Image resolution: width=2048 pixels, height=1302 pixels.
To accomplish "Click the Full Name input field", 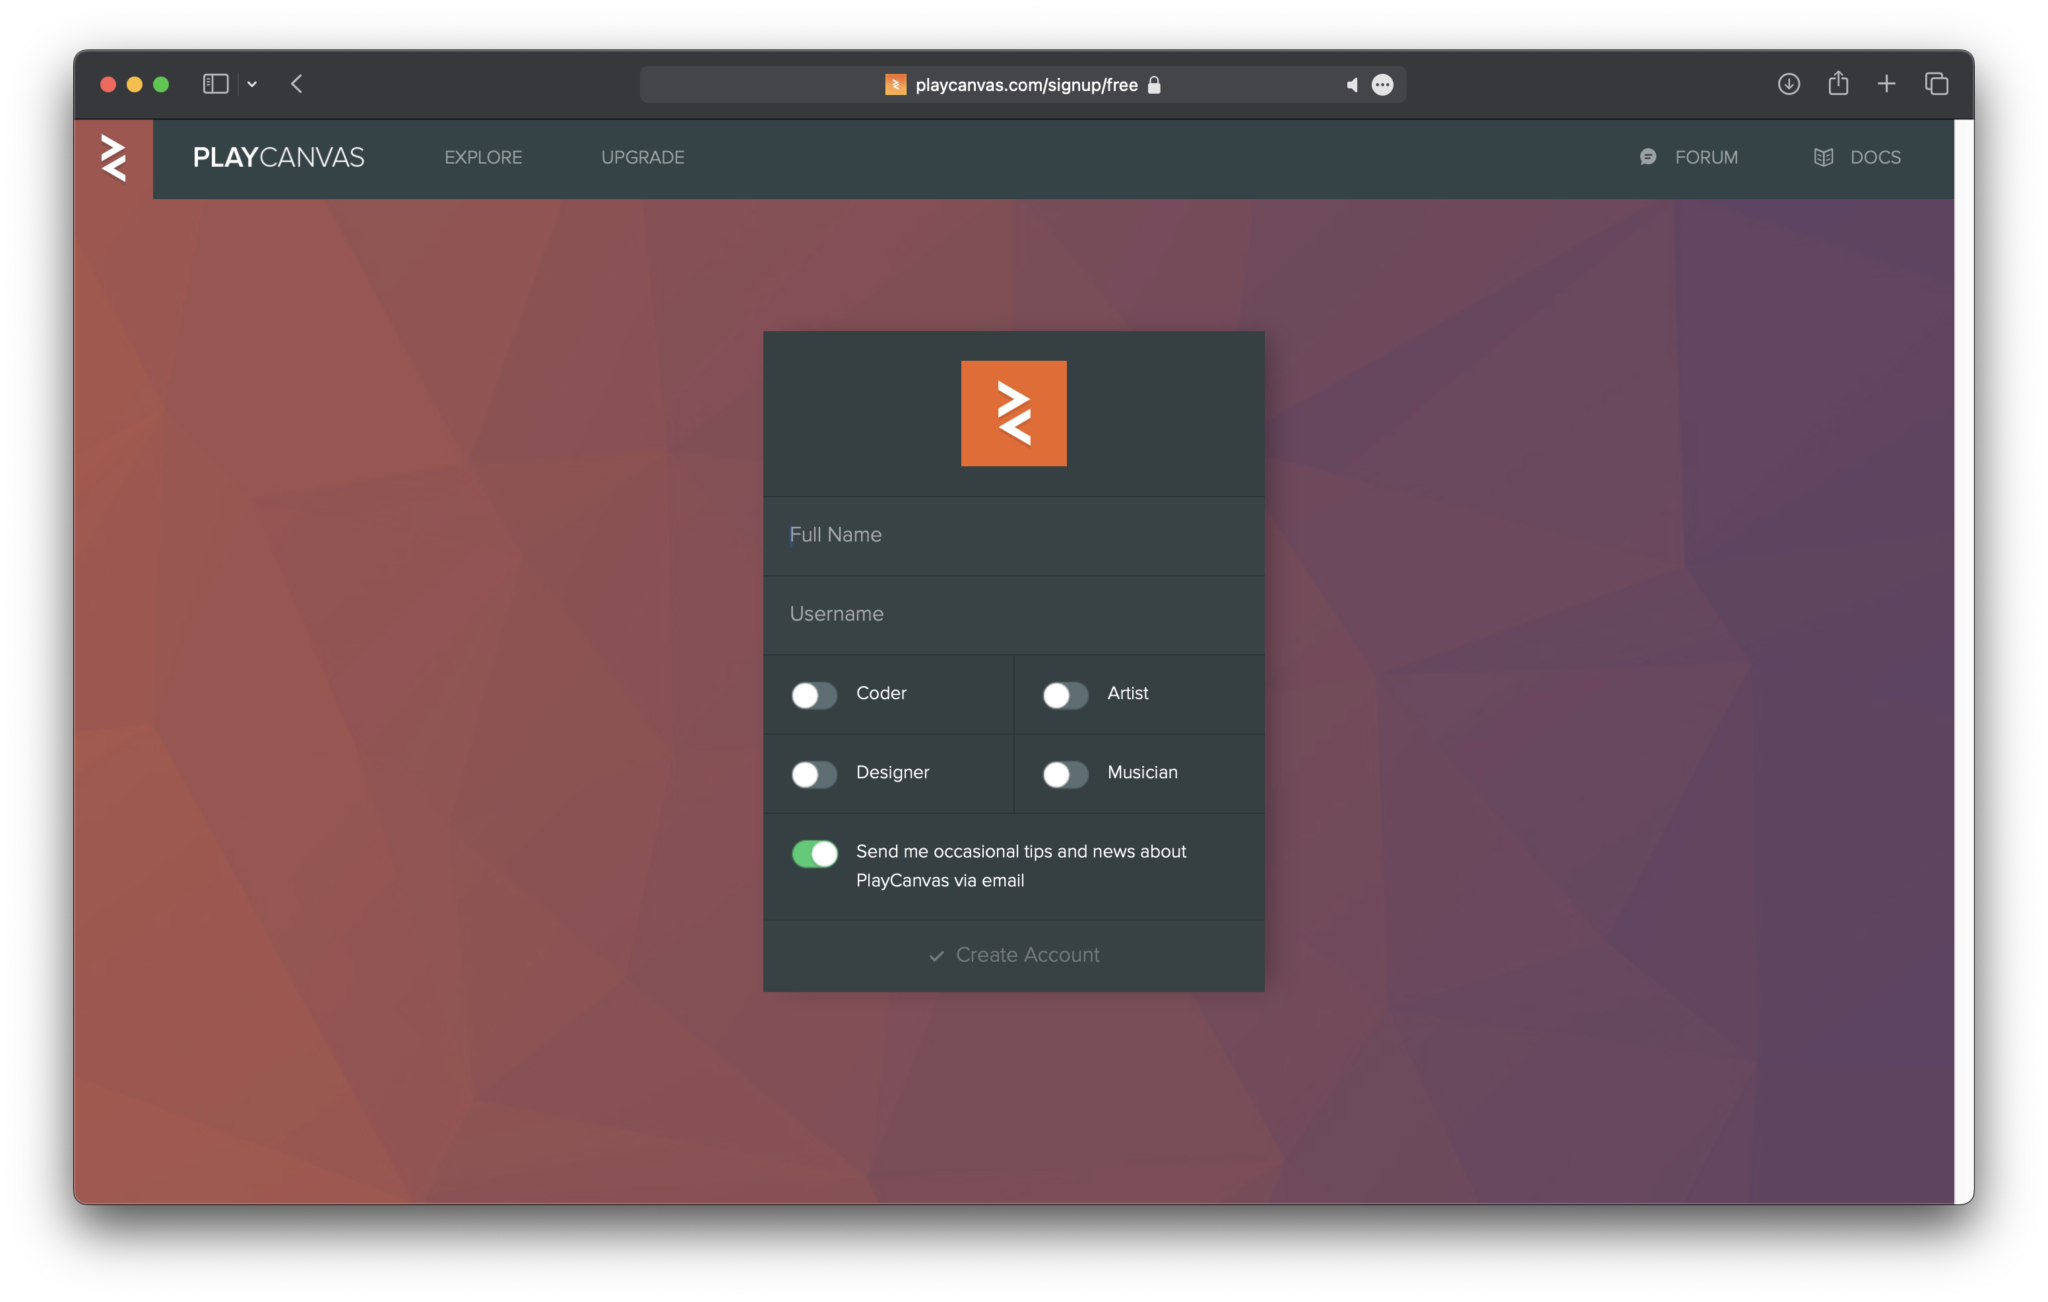I will (1013, 535).
